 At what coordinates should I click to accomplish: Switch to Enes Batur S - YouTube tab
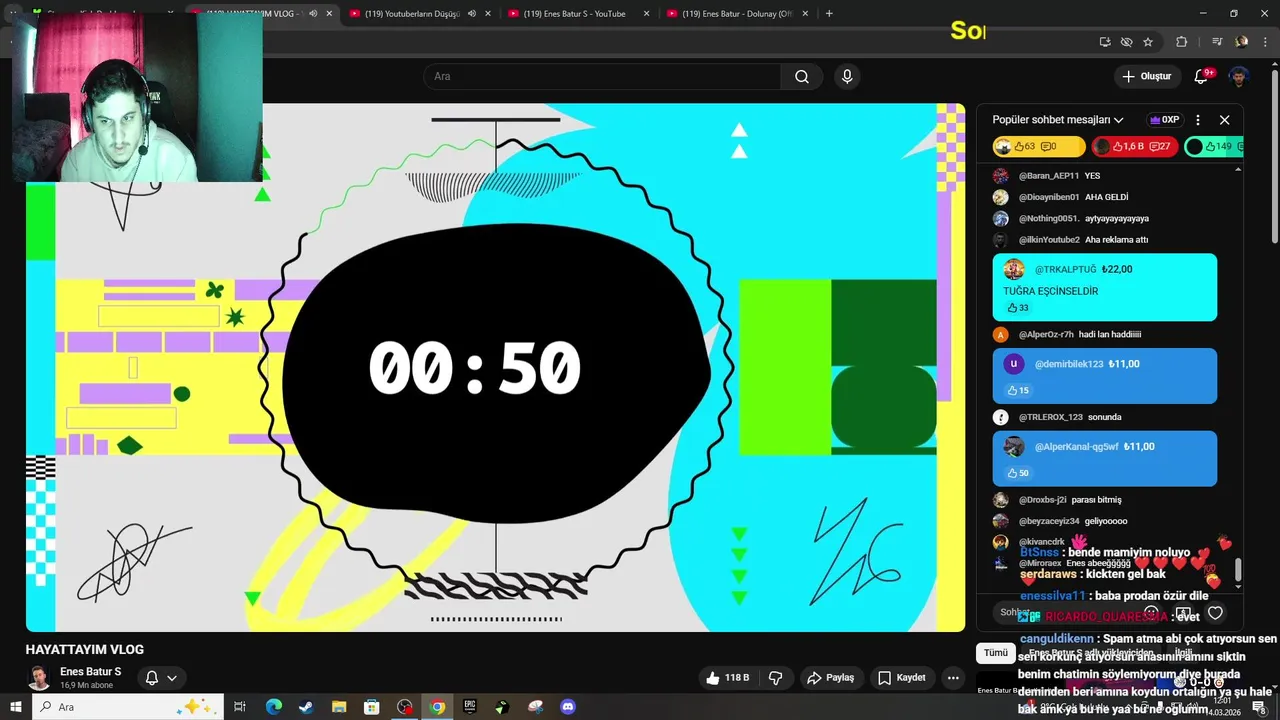click(x=574, y=14)
